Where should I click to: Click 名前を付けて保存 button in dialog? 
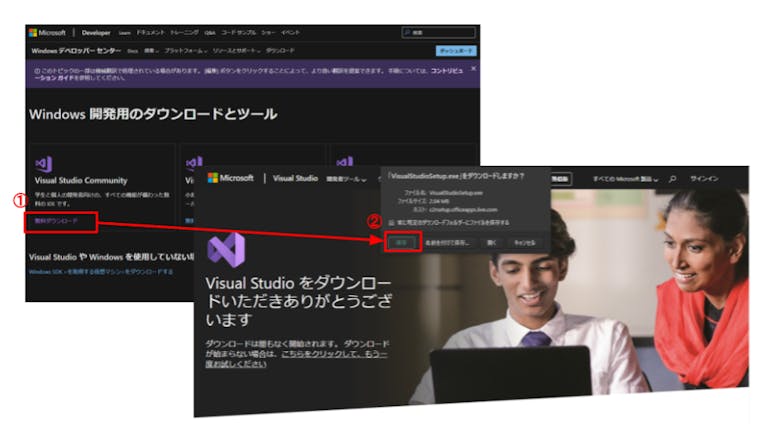coord(447,243)
